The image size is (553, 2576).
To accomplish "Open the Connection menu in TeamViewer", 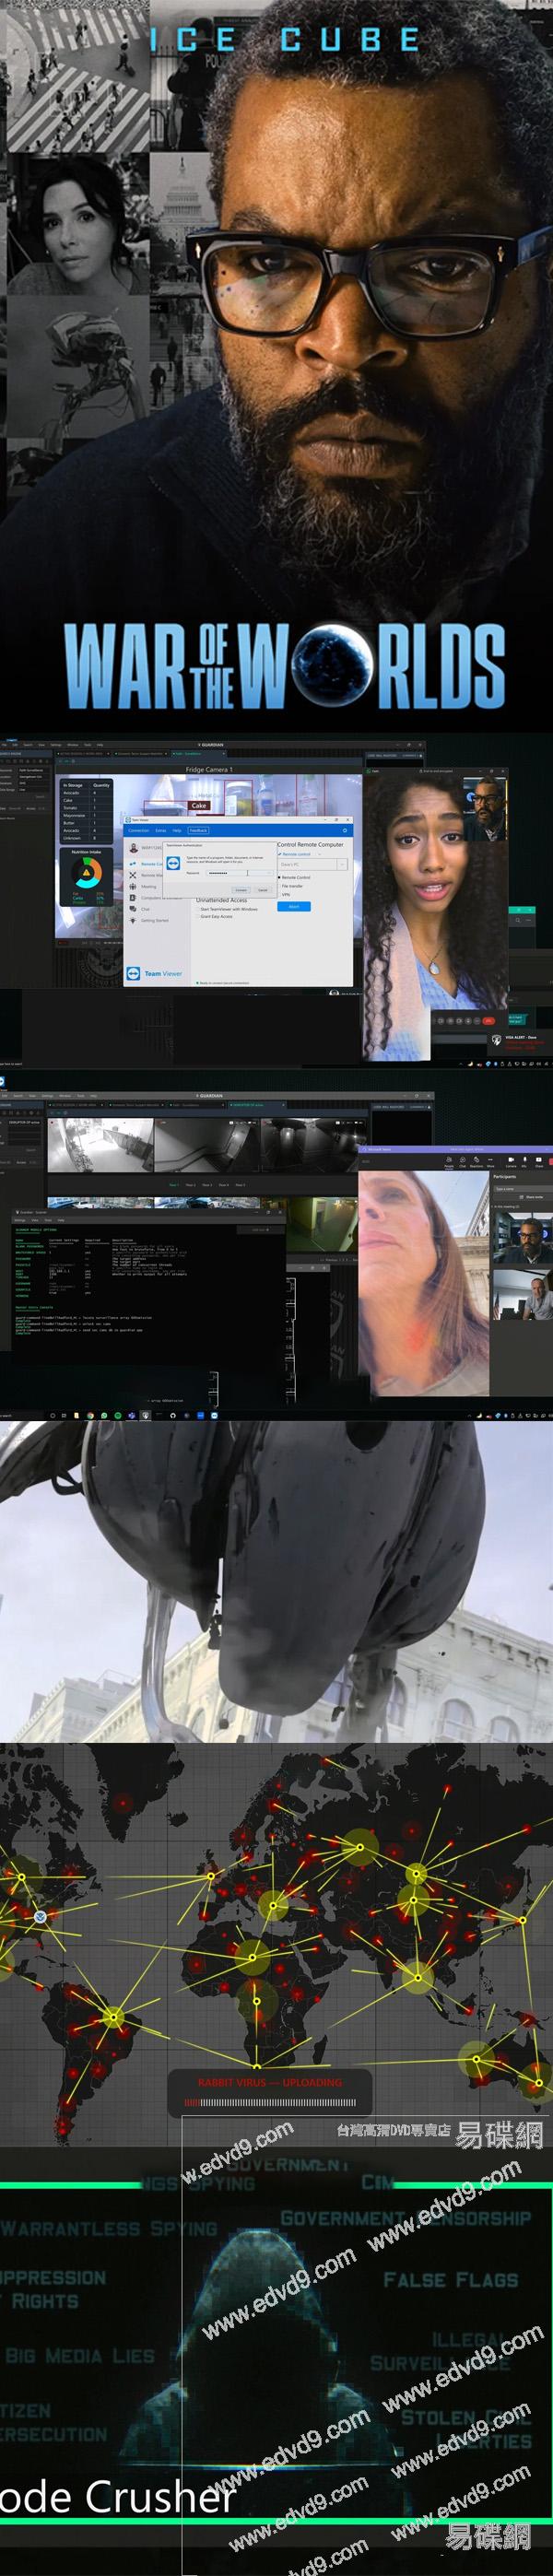I will [139, 830].
